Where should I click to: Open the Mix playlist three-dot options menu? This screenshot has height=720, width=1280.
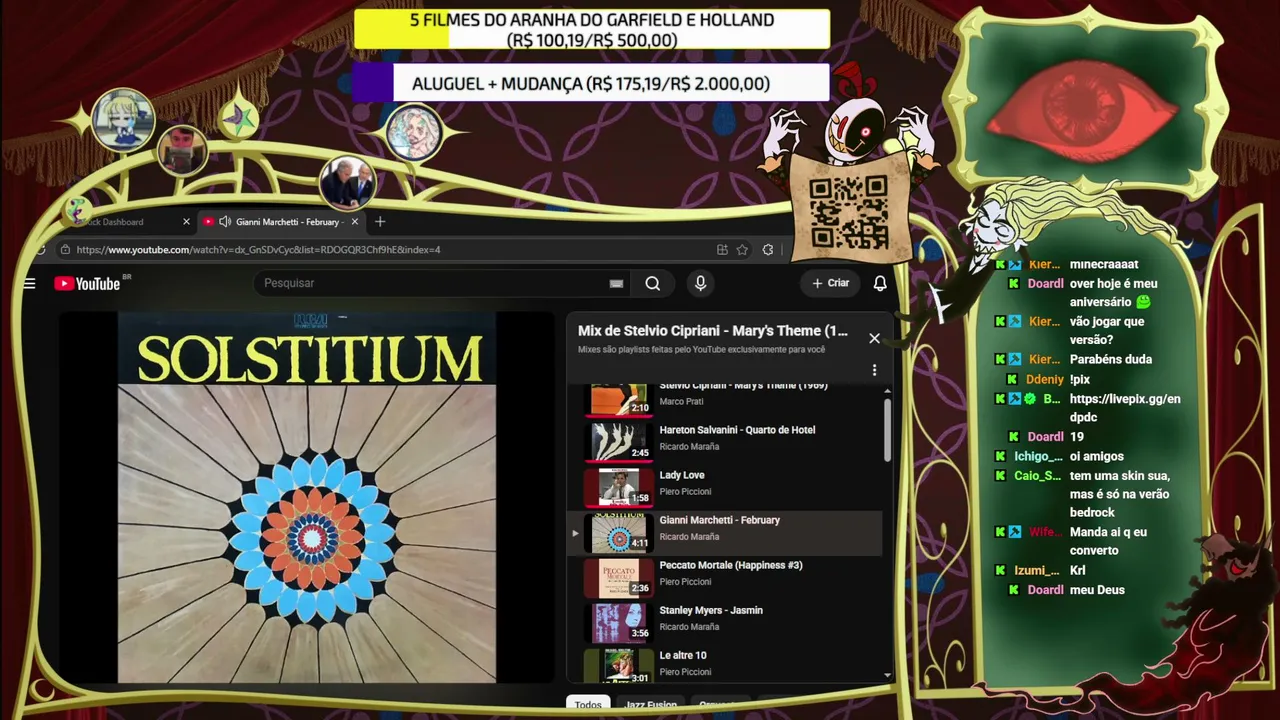tap(874, 370)
